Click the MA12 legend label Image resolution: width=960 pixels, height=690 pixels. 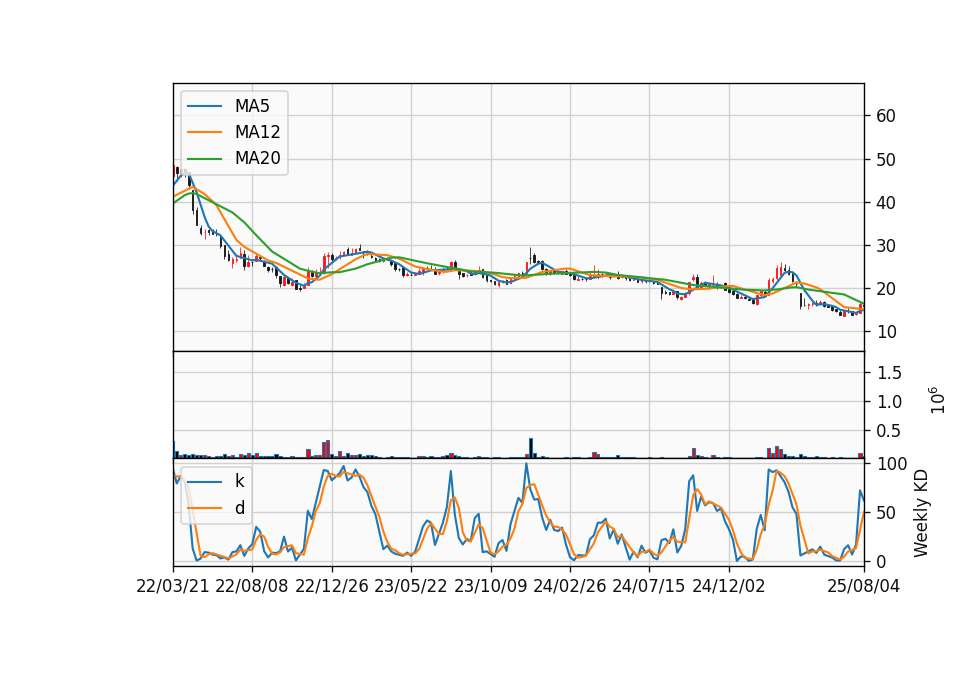(x=257, y=132)
